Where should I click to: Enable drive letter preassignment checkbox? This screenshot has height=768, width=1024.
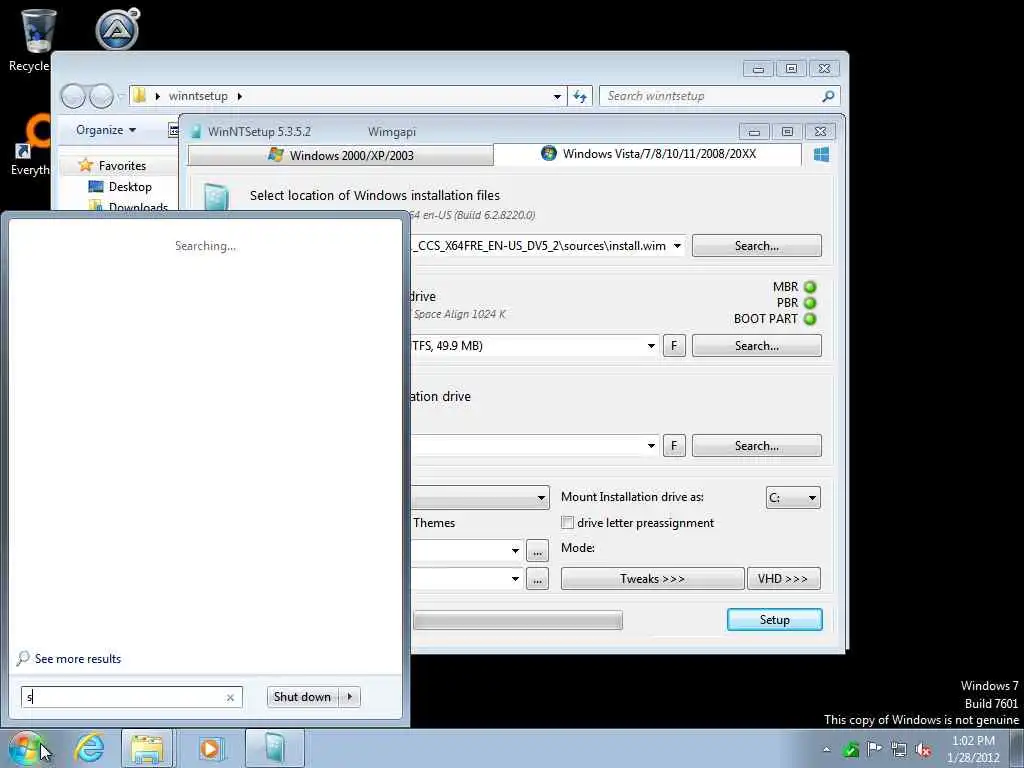coord(568,522)
